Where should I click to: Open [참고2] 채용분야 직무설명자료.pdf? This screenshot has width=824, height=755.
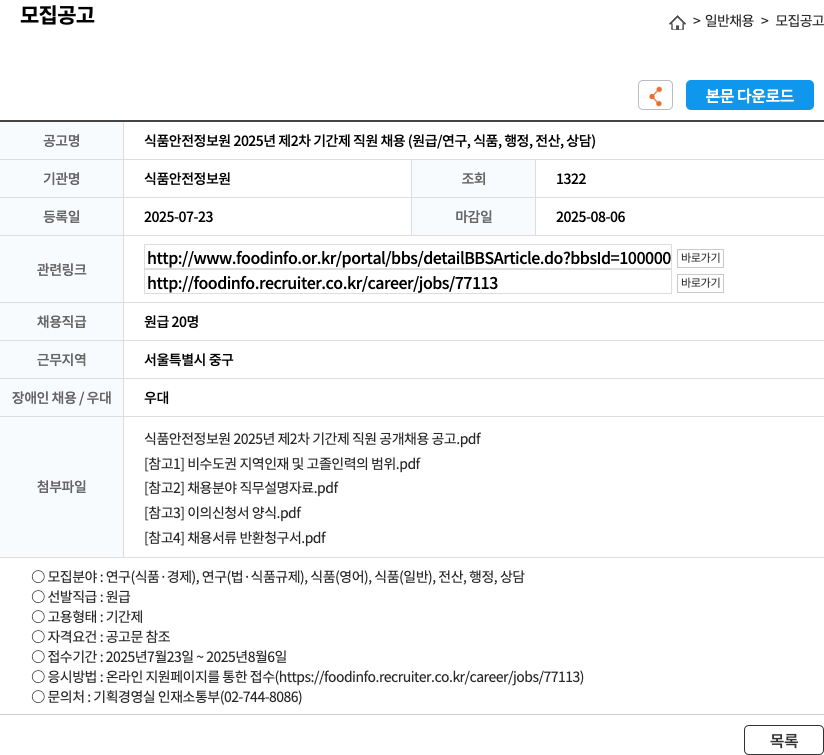[x=241, y=488]
